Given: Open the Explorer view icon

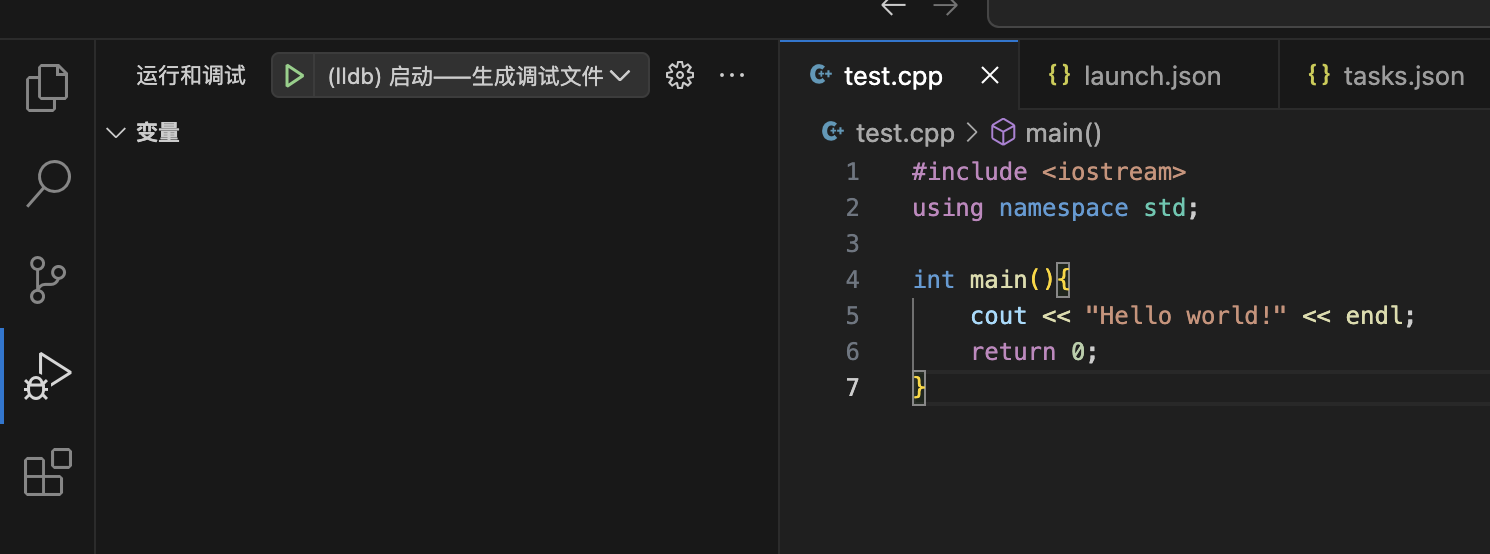Looking at the screenshot, I should pyautogui.click(x=47, y=88).
